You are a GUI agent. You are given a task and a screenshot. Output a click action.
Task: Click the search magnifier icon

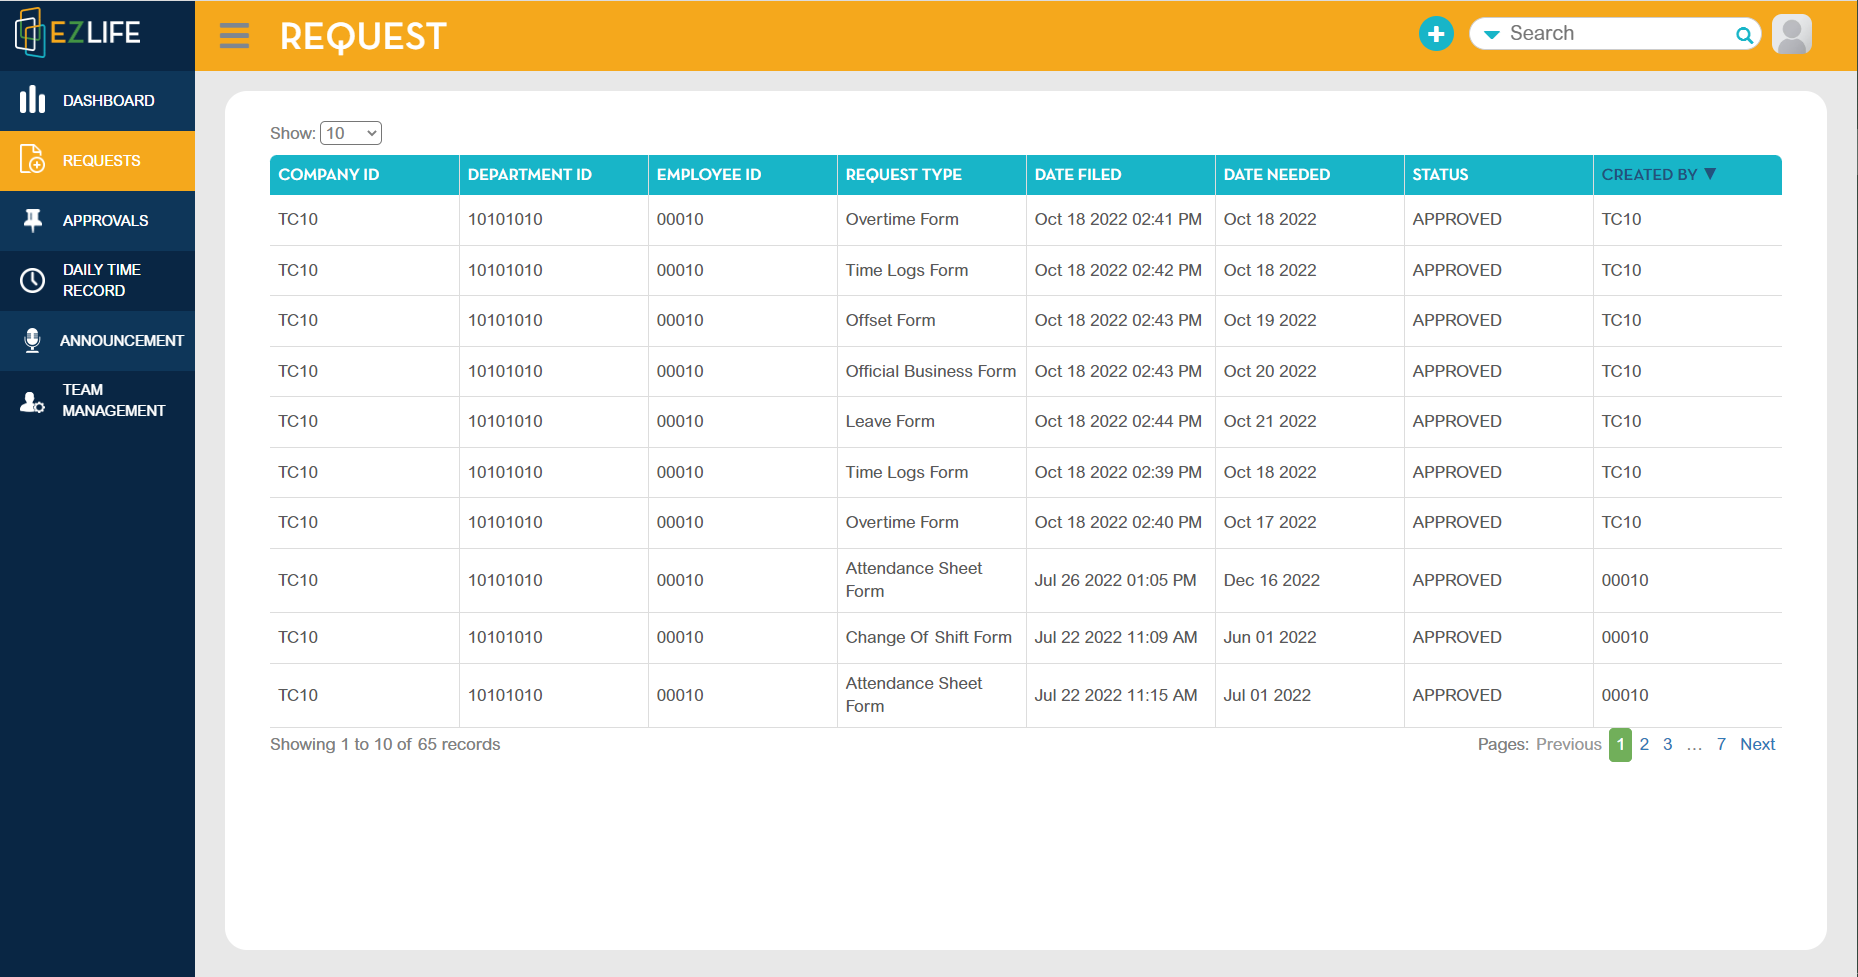tap(1744, 35)
